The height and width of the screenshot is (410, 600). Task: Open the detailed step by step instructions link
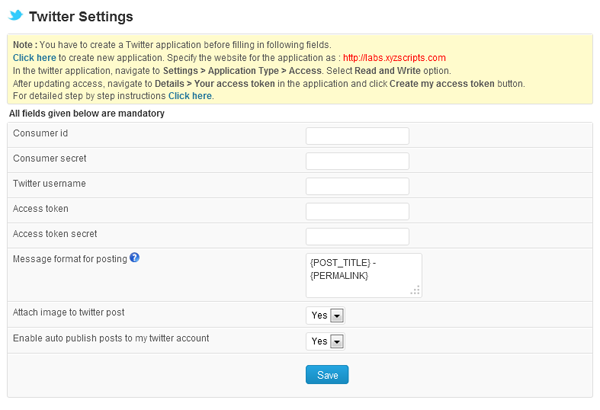[x=190, y=95]
